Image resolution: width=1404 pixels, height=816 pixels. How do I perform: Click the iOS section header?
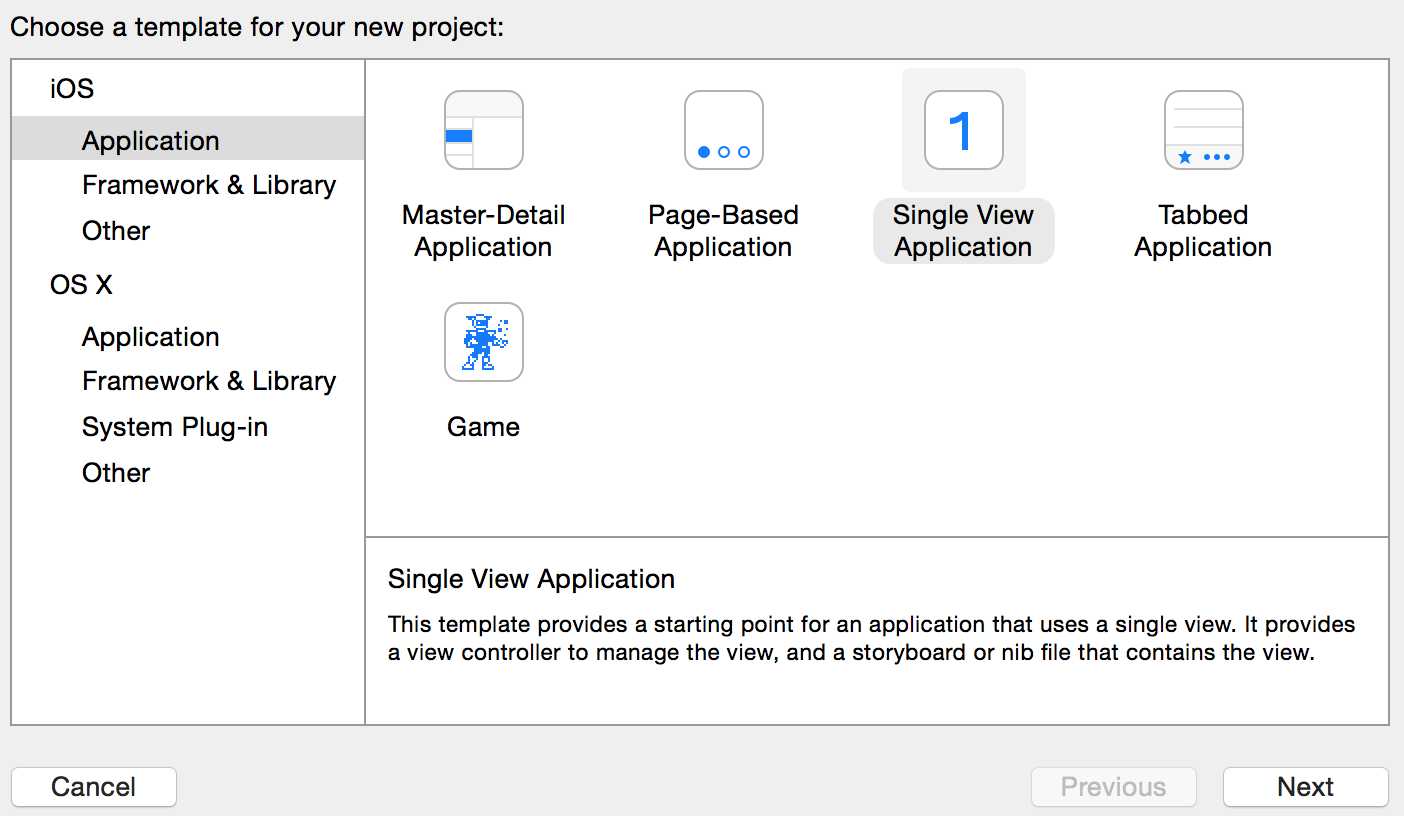coord(72,89)
